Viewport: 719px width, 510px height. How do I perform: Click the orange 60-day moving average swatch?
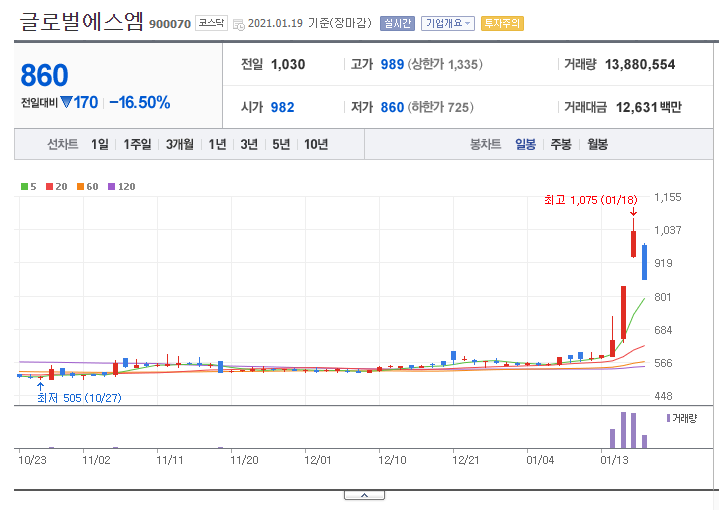[80, 187]
